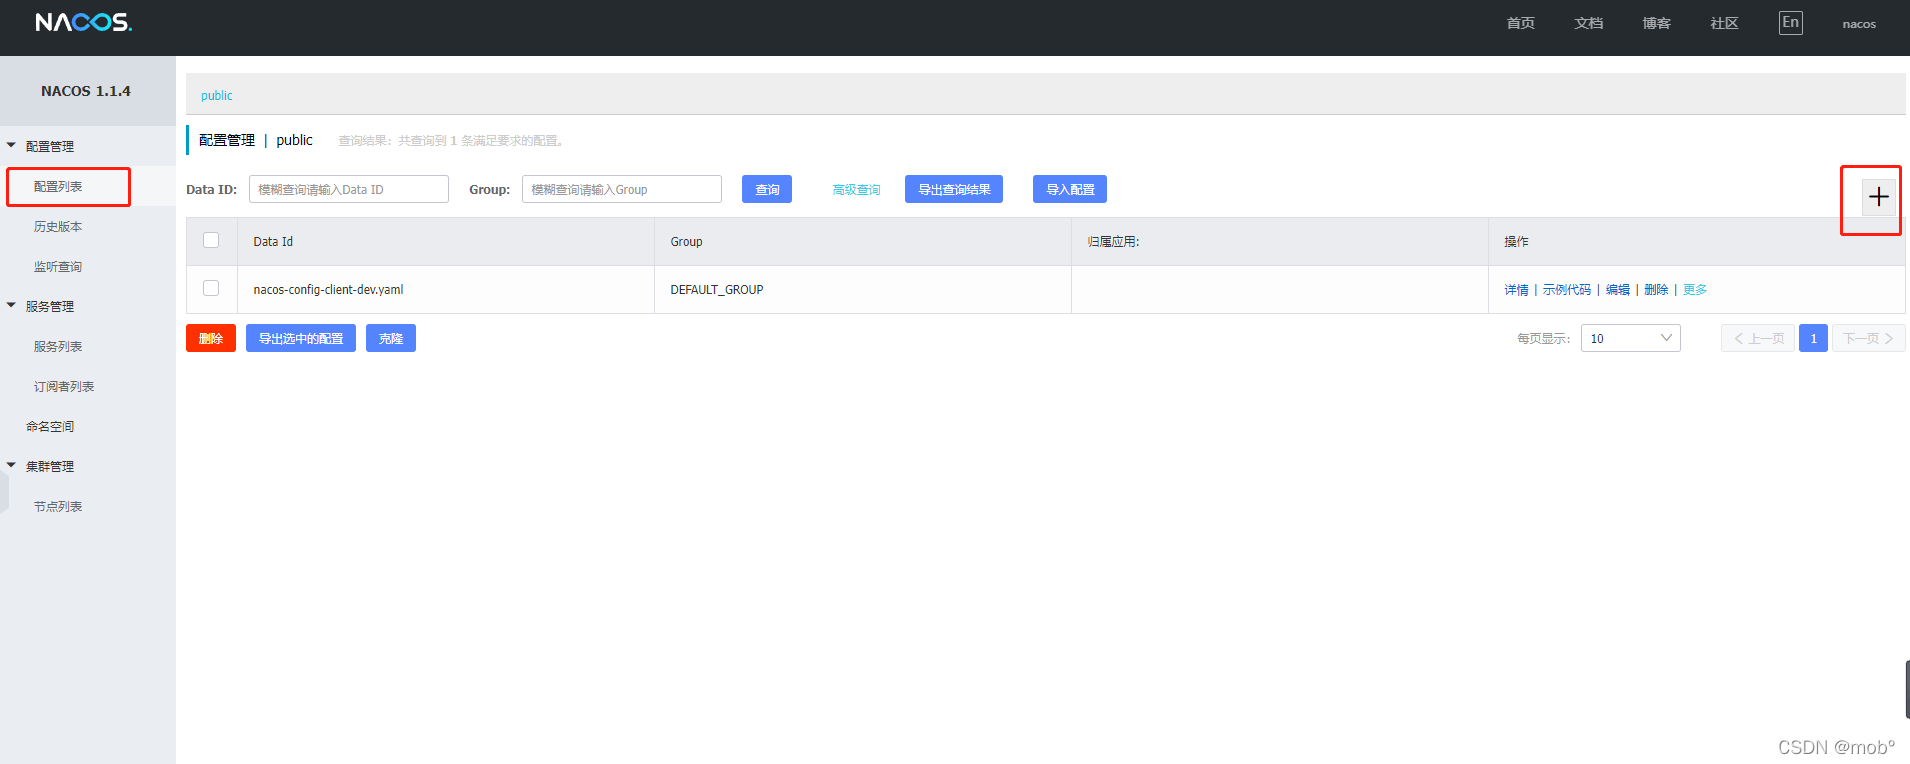The image size is (1910, 764).
Task: Click 导出查询结果 button
Action: (954, 189)
